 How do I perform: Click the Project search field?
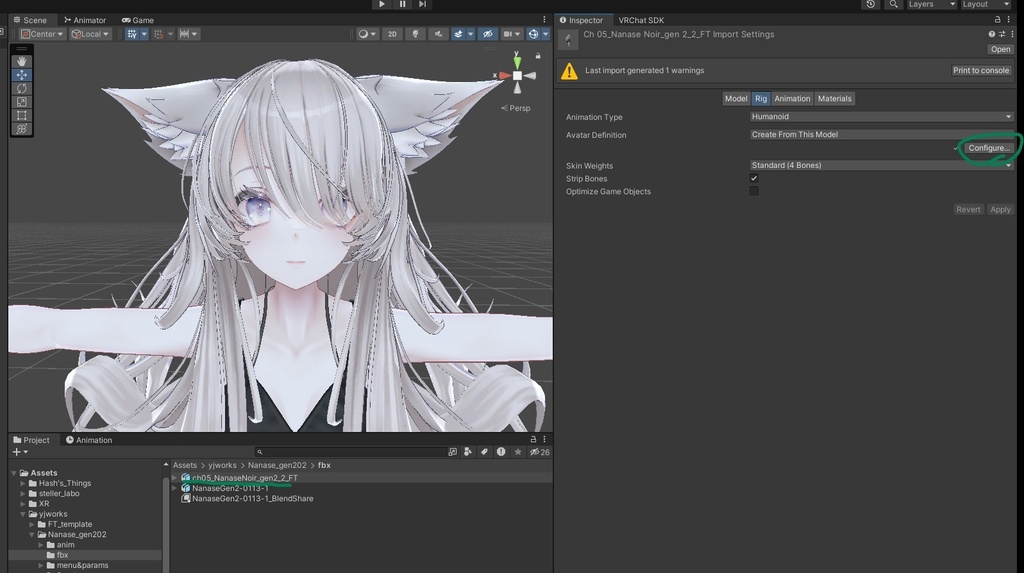(x=350, y=451)
